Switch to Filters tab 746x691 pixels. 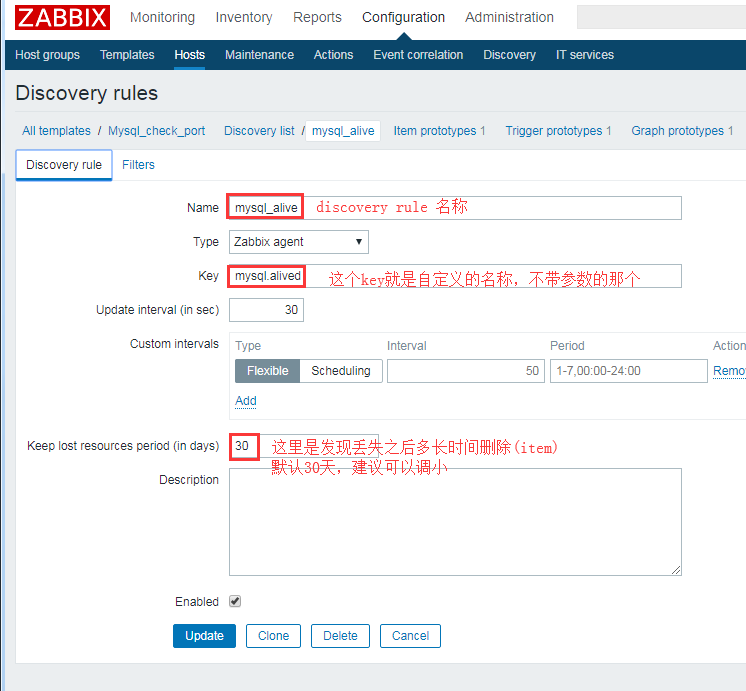[138, 165]
